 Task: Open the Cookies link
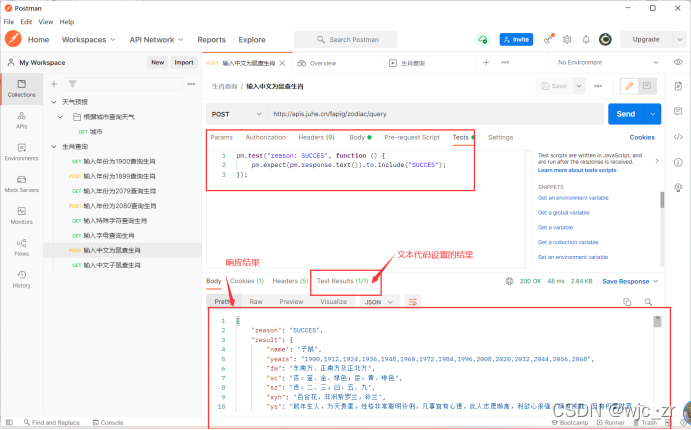[x=642, y=137]
